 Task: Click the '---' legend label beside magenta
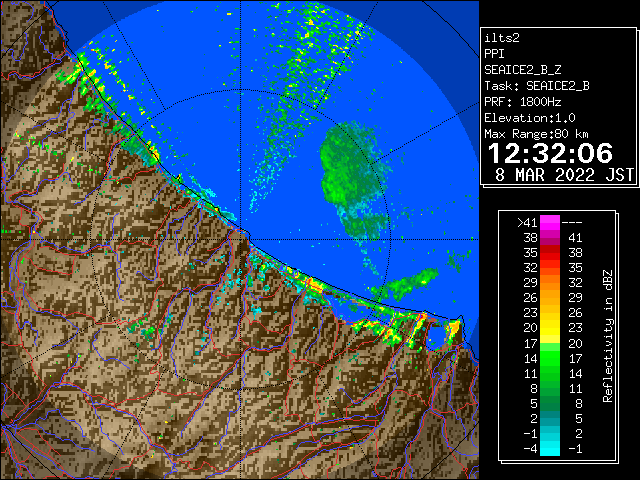pyautogui.click(x=572, y=223)
